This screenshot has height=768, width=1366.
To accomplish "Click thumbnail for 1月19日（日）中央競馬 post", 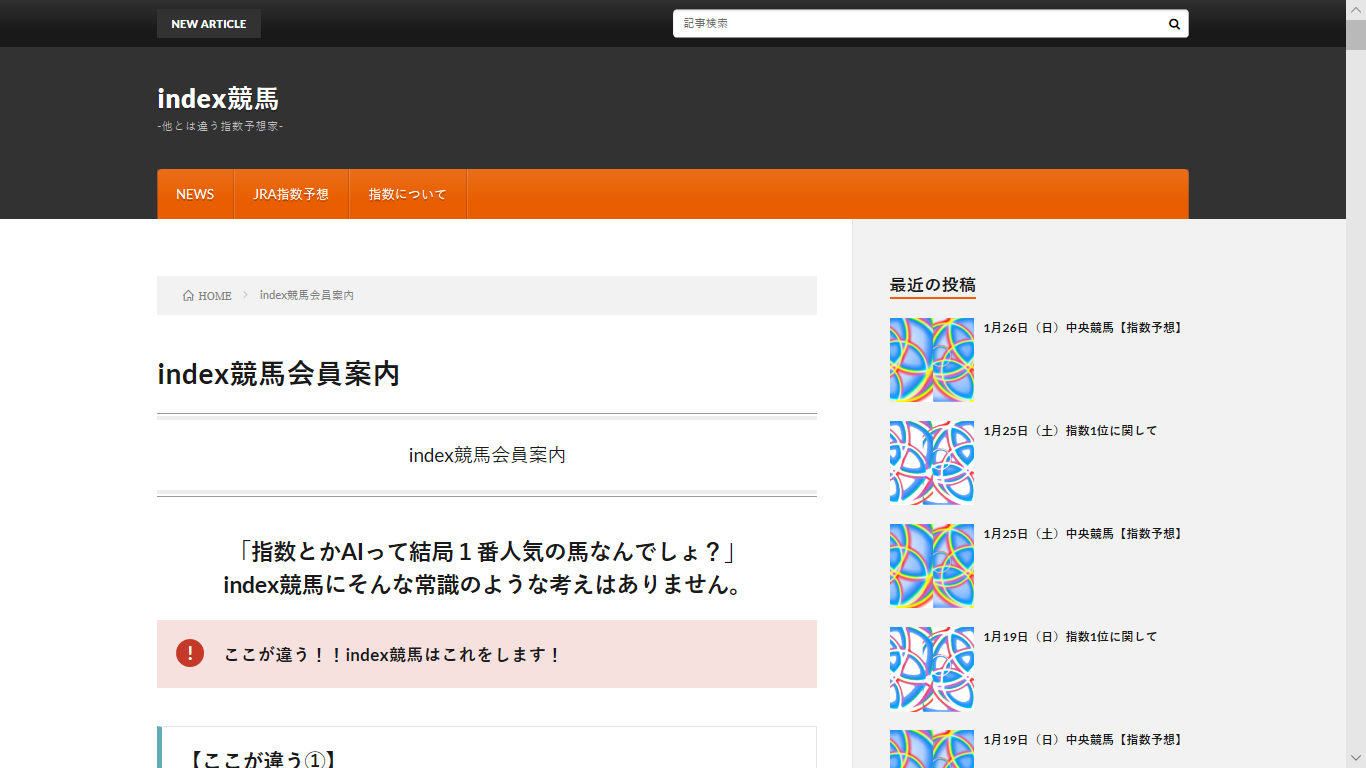I will (x=932, y=749).
